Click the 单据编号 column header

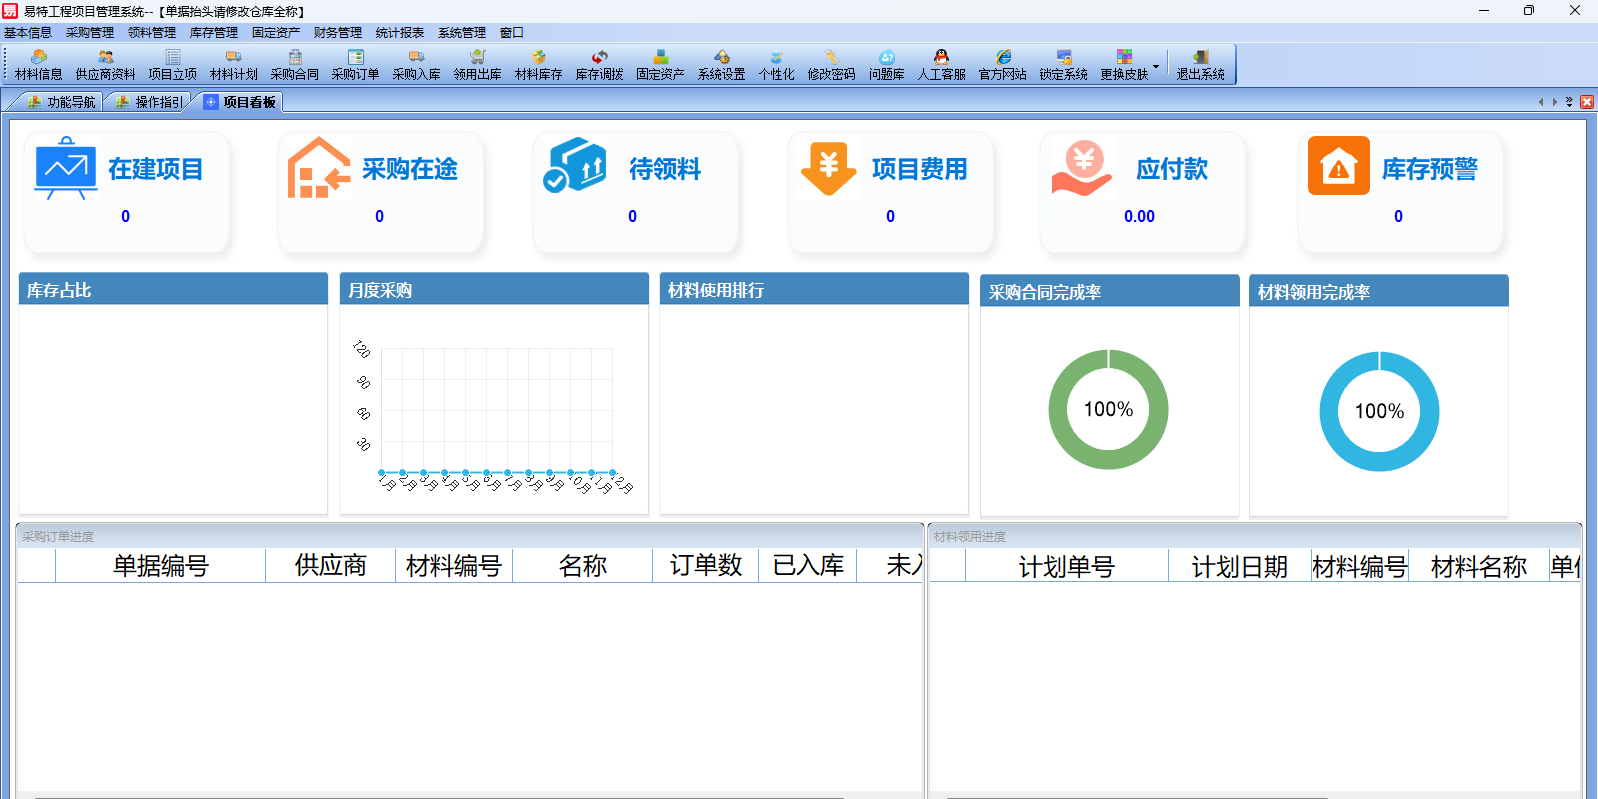(160, 566)
